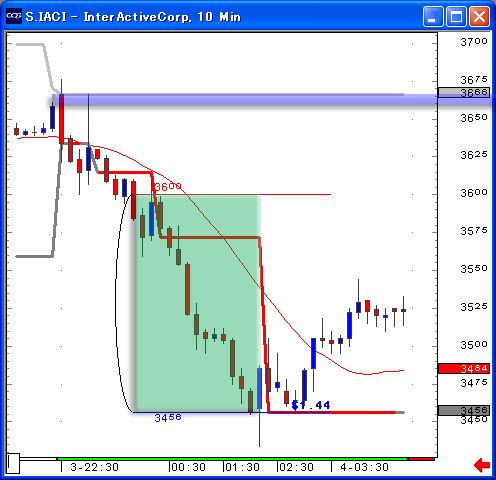The height and width of the screenshot is (480, 496).
Task: Maximize the S.IACI chart window
Action: [x=456, y=16]
